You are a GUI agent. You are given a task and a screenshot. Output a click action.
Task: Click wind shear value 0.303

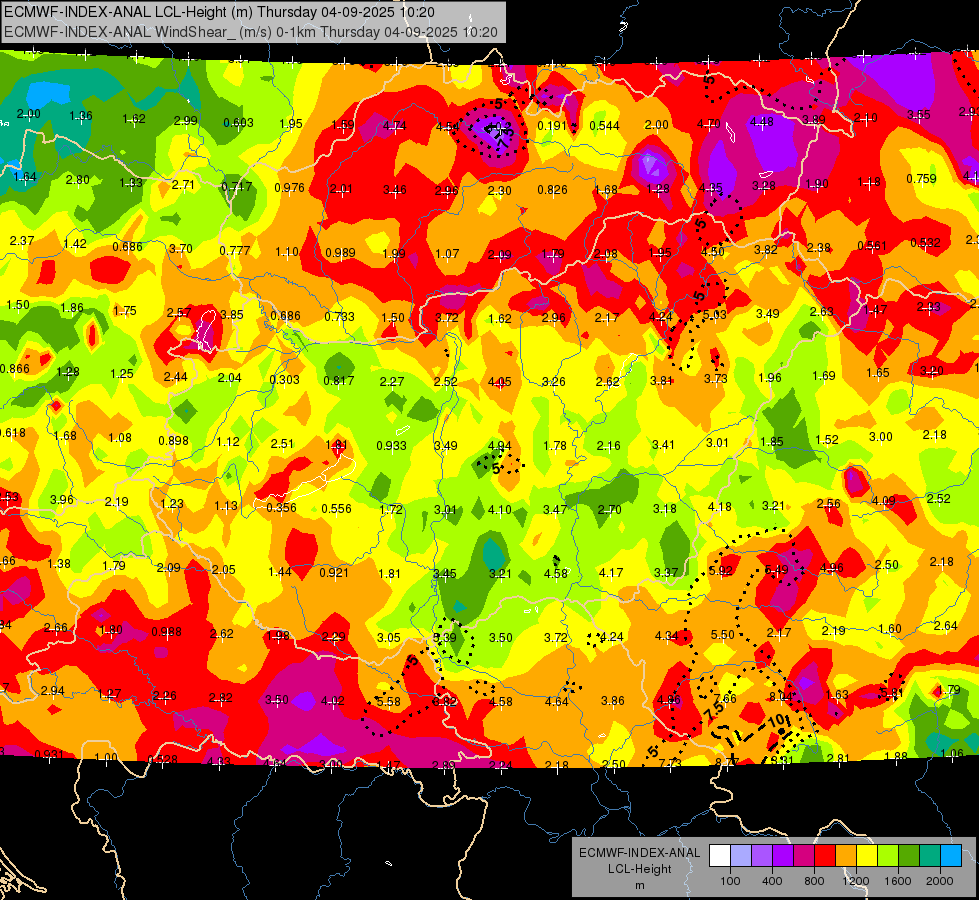pyautogui.click(x=285, y=379)
